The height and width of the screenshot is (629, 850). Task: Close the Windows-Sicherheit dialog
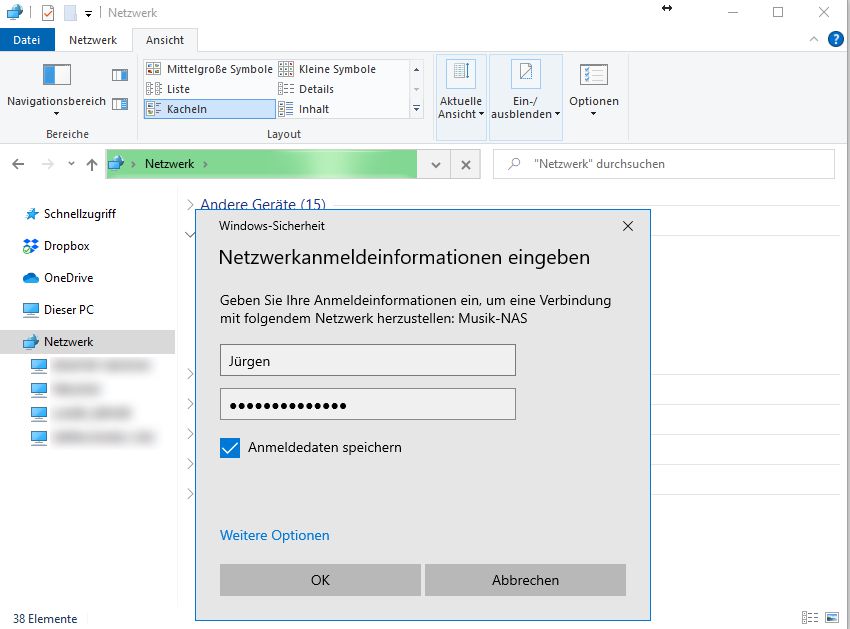click(x=628, y=226)
